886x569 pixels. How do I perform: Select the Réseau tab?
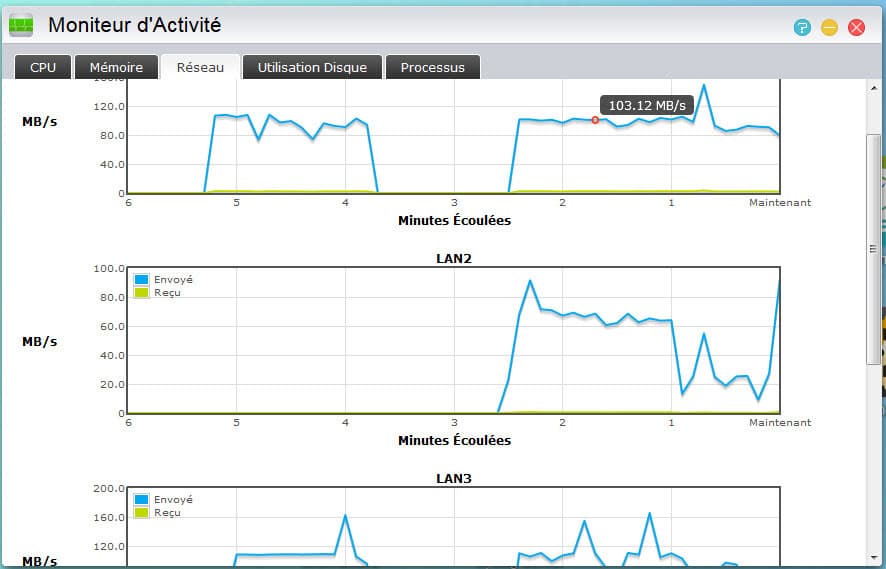pyautogui.click(x=201, y=67)
